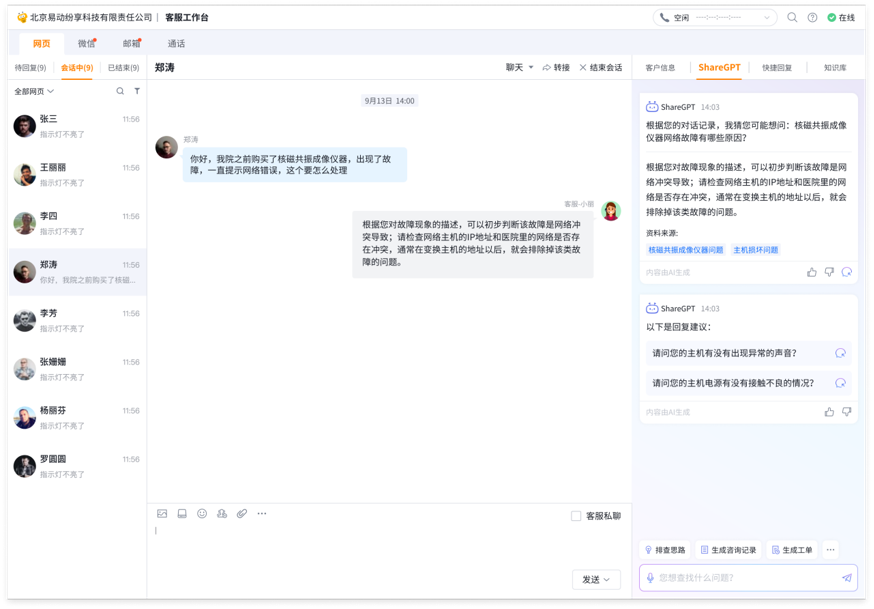The image size is (874, 609).
Task: Insert an image using picture icon
Action: coord(162,513)
